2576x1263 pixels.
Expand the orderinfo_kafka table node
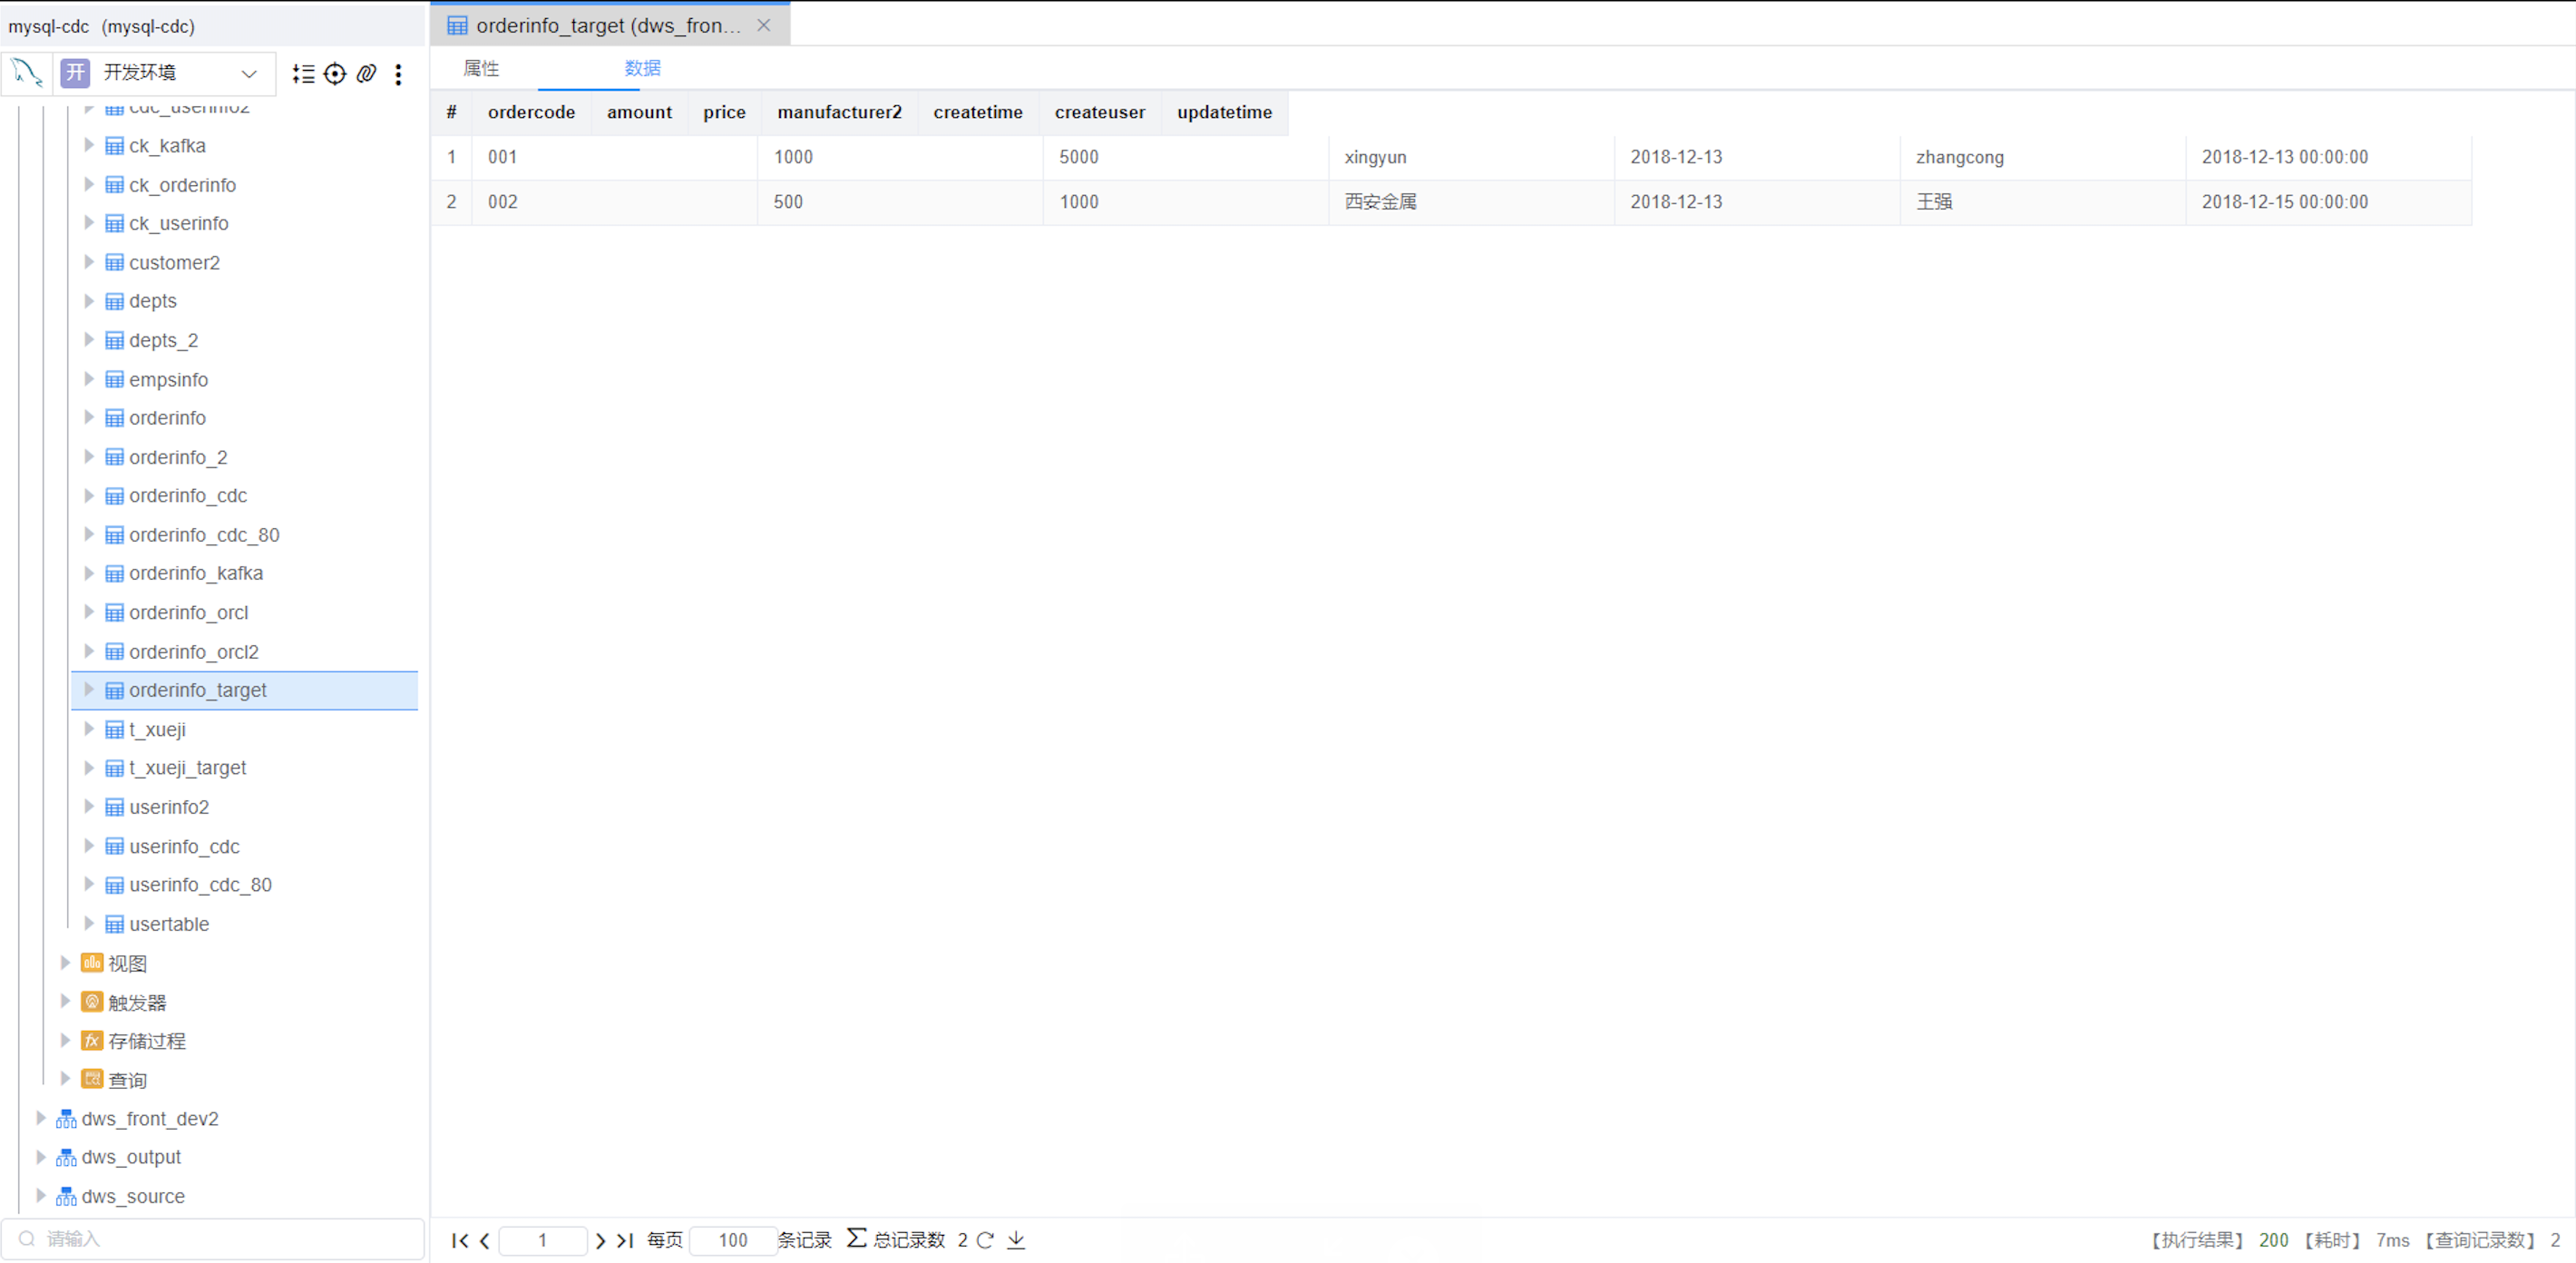[89, 573]
